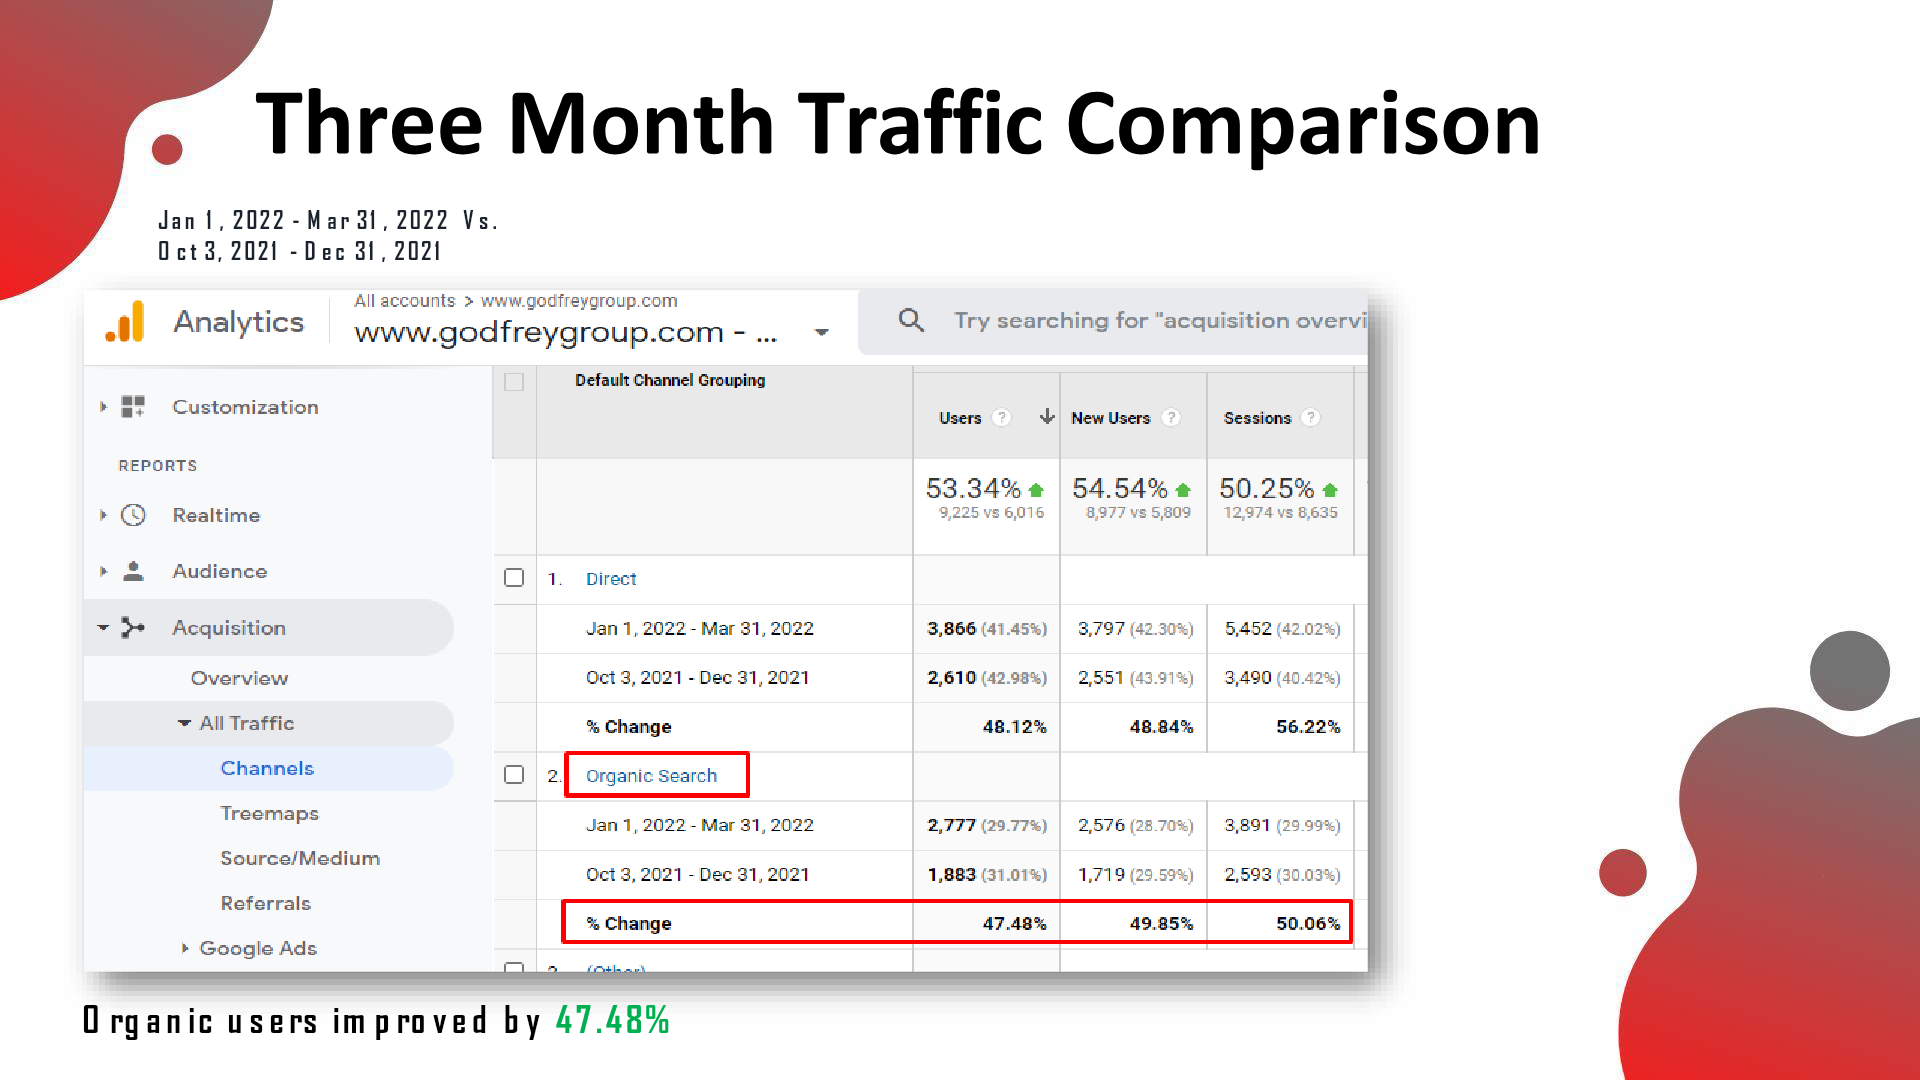1920x1080 pixels.
Task: Click the Users column help icon
Action: pyautogui.click(x=1002, y=418)
